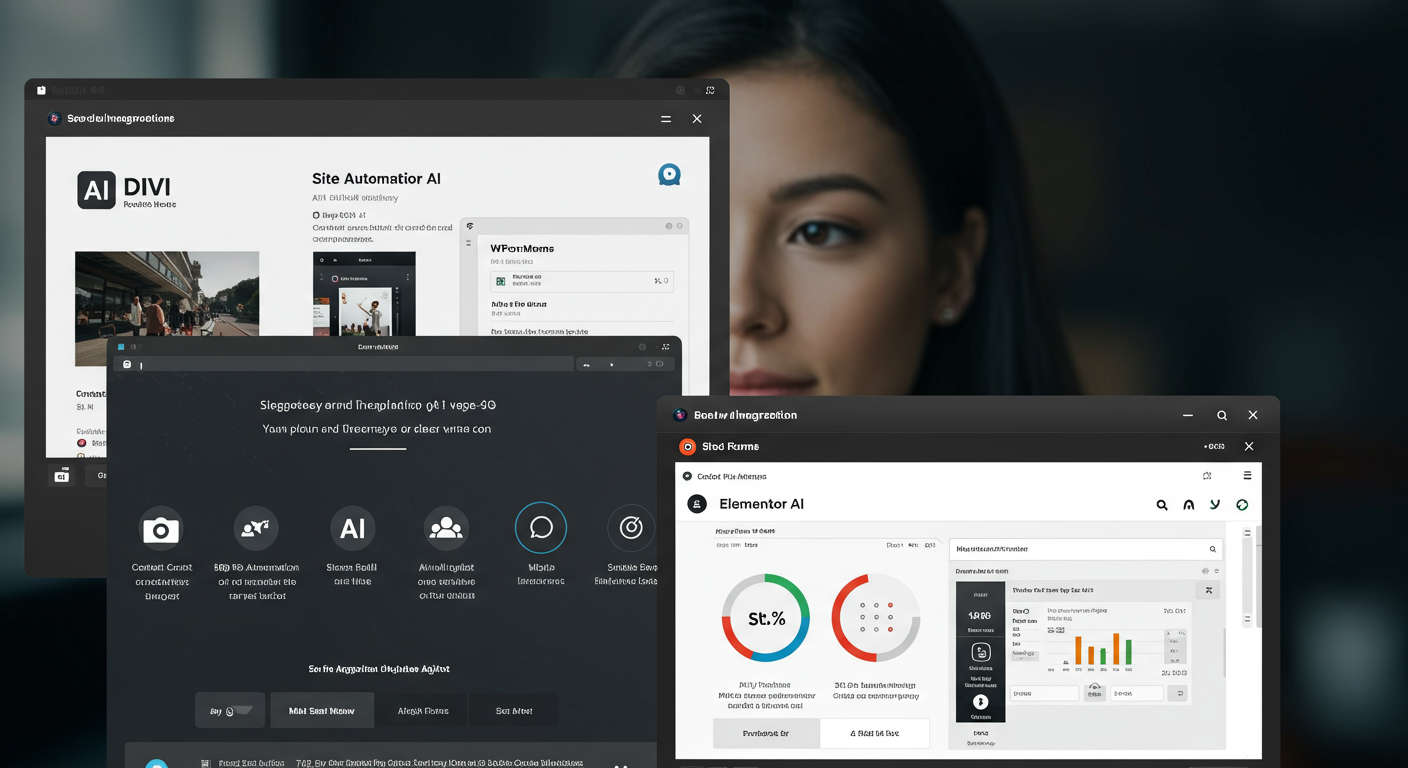The height and width of the screenshot is (768, 1408).
Task: Click the dark Elementor avatar badge icon
Action: pyautogui.click(x=697, y=503)
